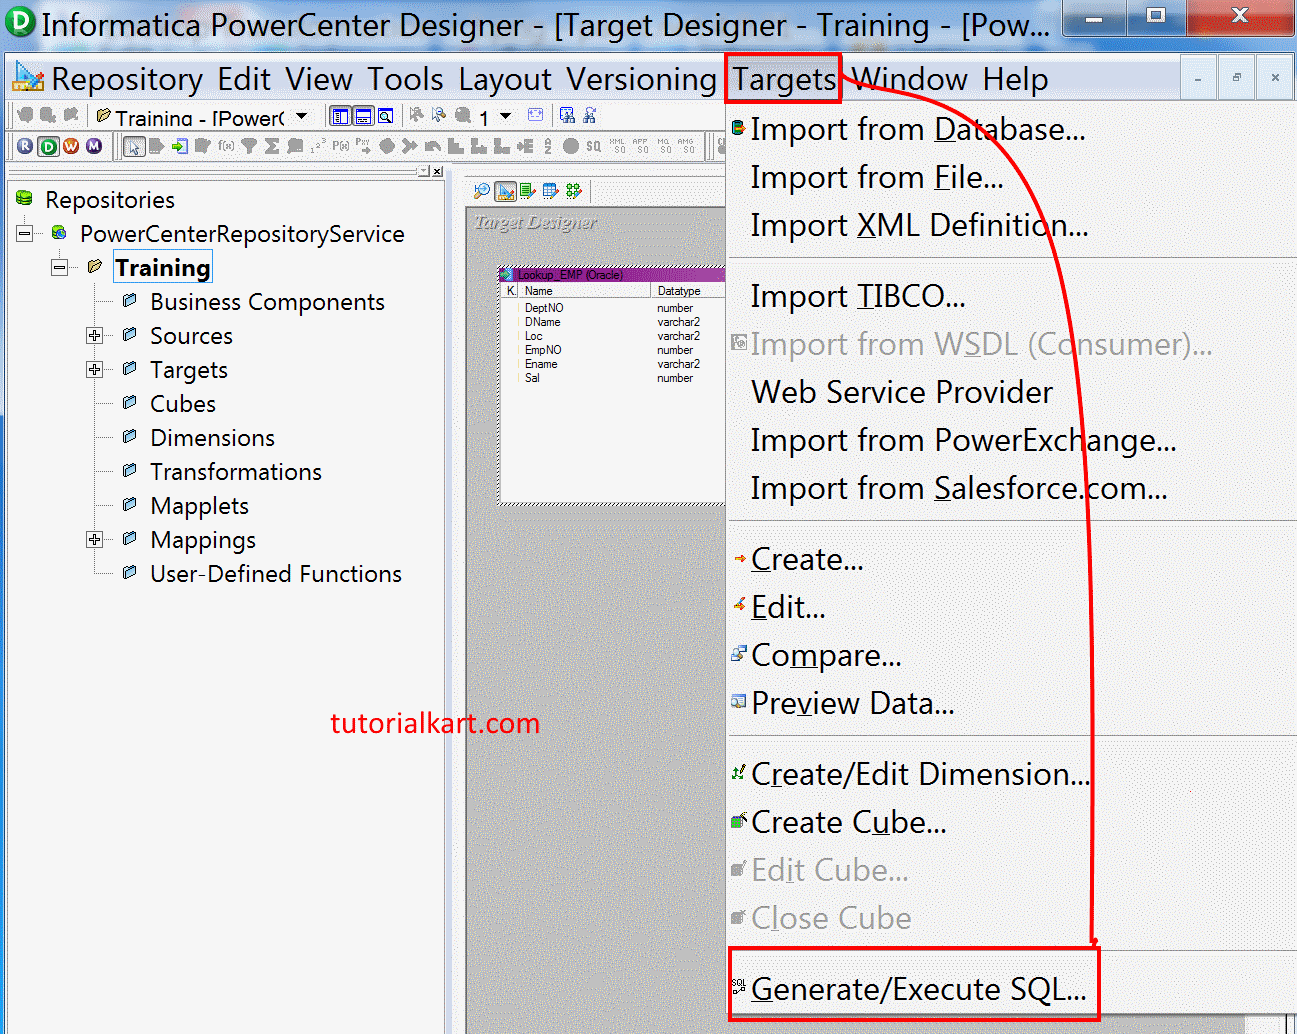Click the magnifier zoom icon beside zoom percent

pos(463,115)
